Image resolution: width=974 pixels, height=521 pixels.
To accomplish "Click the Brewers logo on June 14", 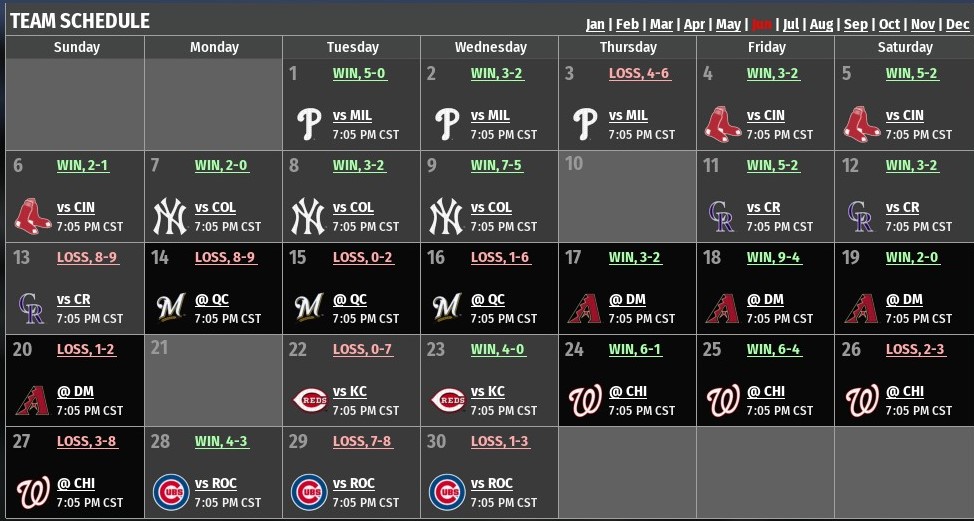I will click(170, 307).
